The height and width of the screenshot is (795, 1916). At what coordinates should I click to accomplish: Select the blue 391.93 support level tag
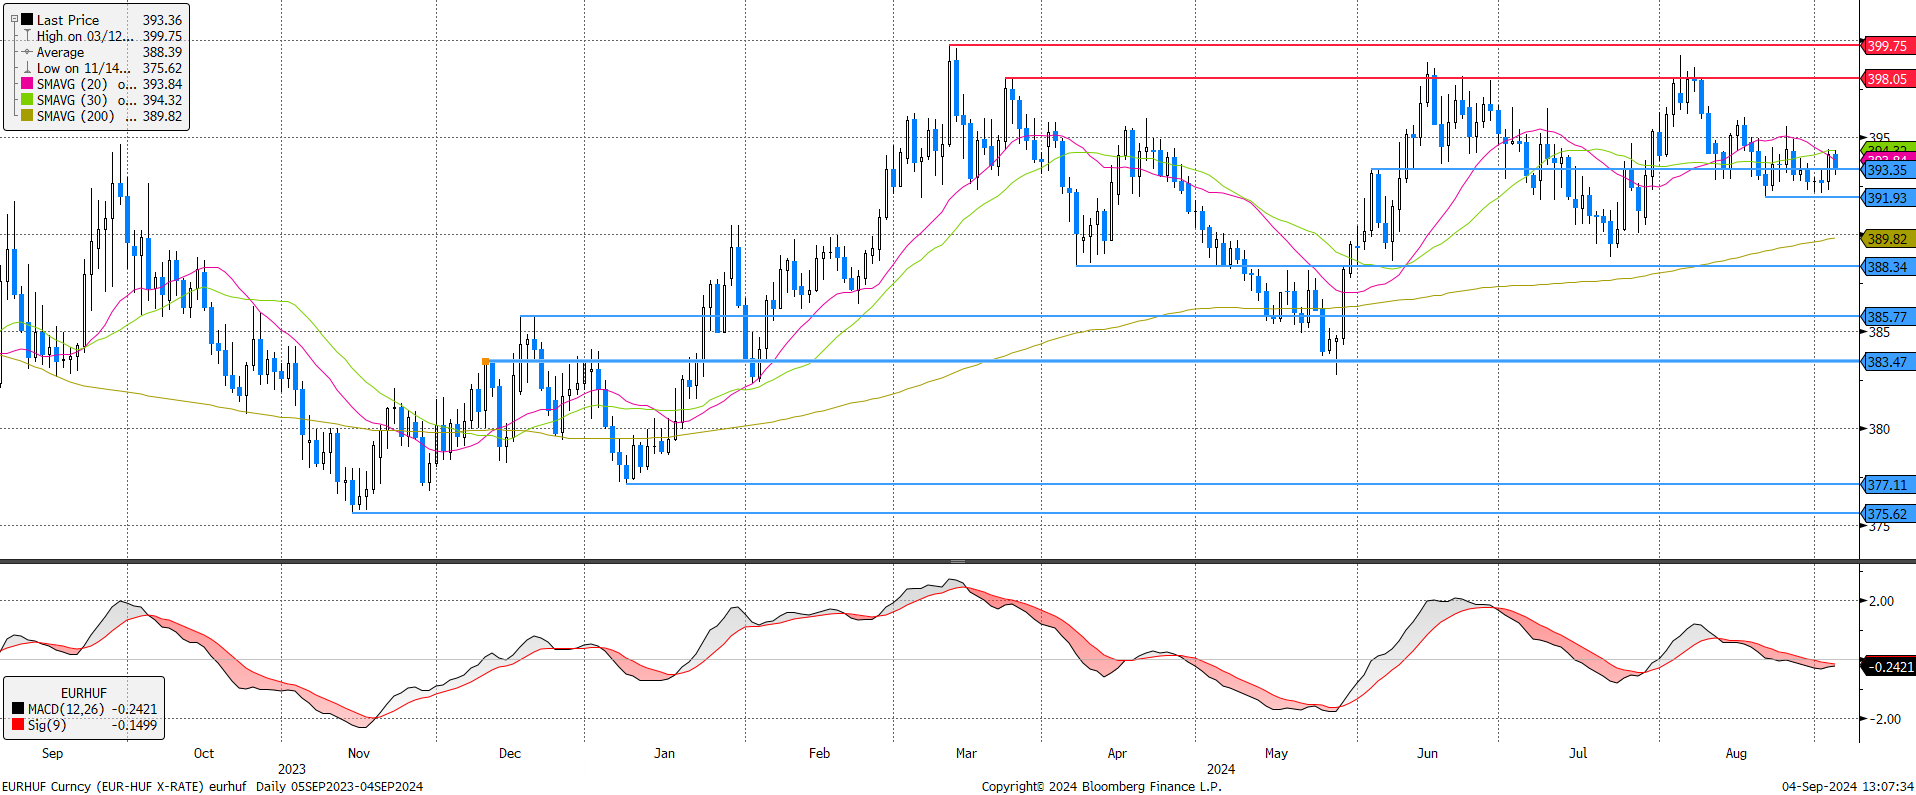[x=1887, y=198]
